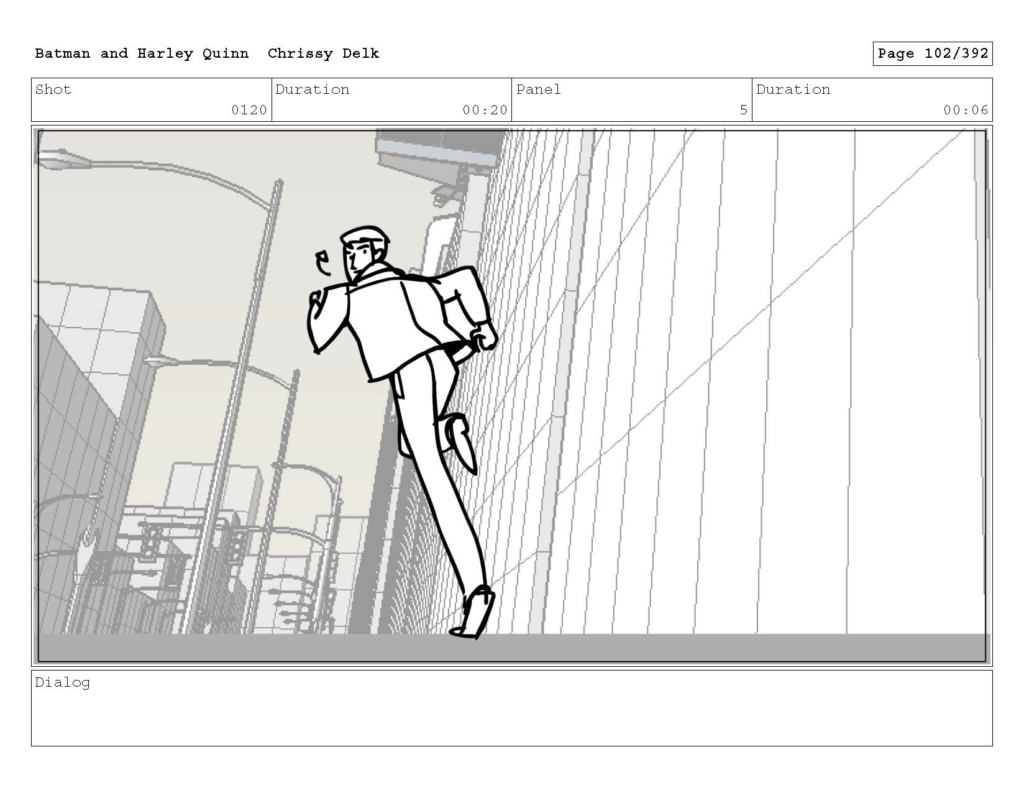Click the Panel field showing 5
The width and height of the screenshot is (1024, 793).
pyautogui.click(x=632, y=100)
